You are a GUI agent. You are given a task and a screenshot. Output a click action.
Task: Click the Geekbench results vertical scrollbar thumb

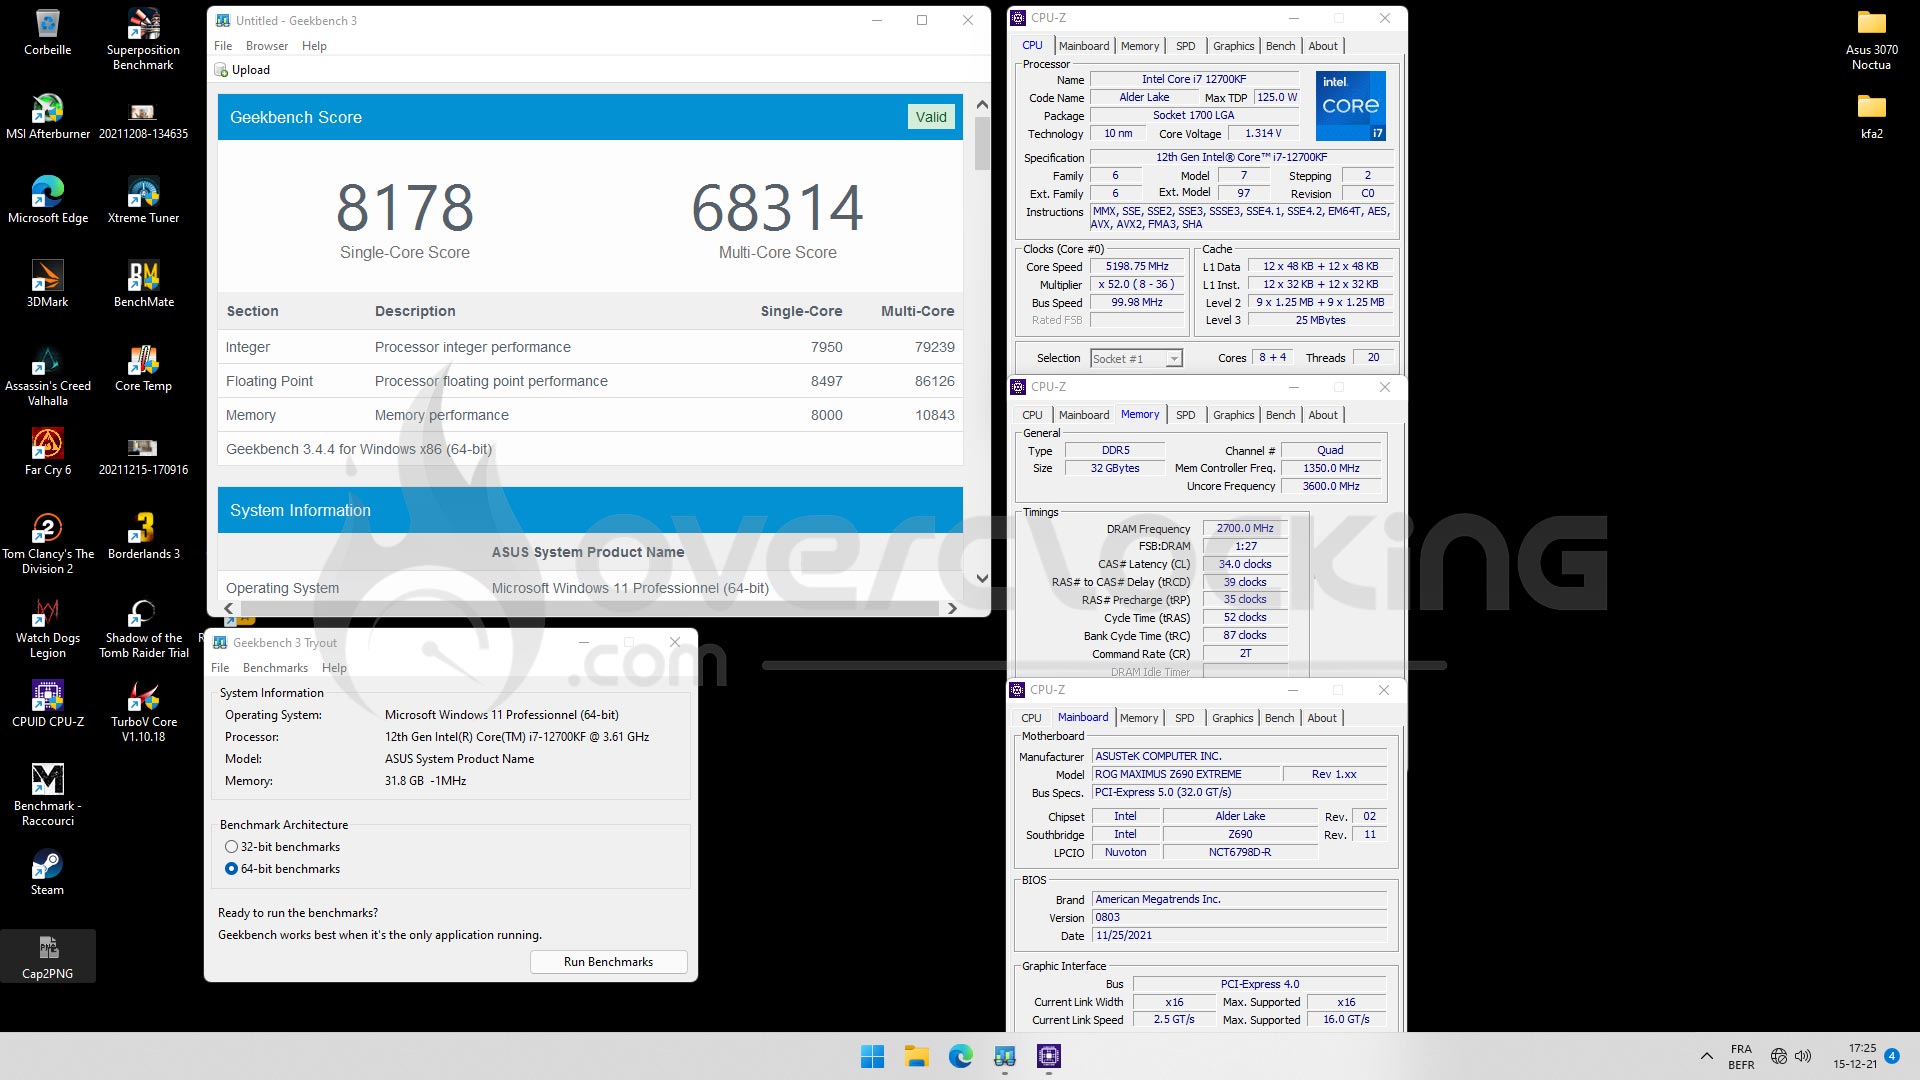pyautogui.click(x=982, y=143)
